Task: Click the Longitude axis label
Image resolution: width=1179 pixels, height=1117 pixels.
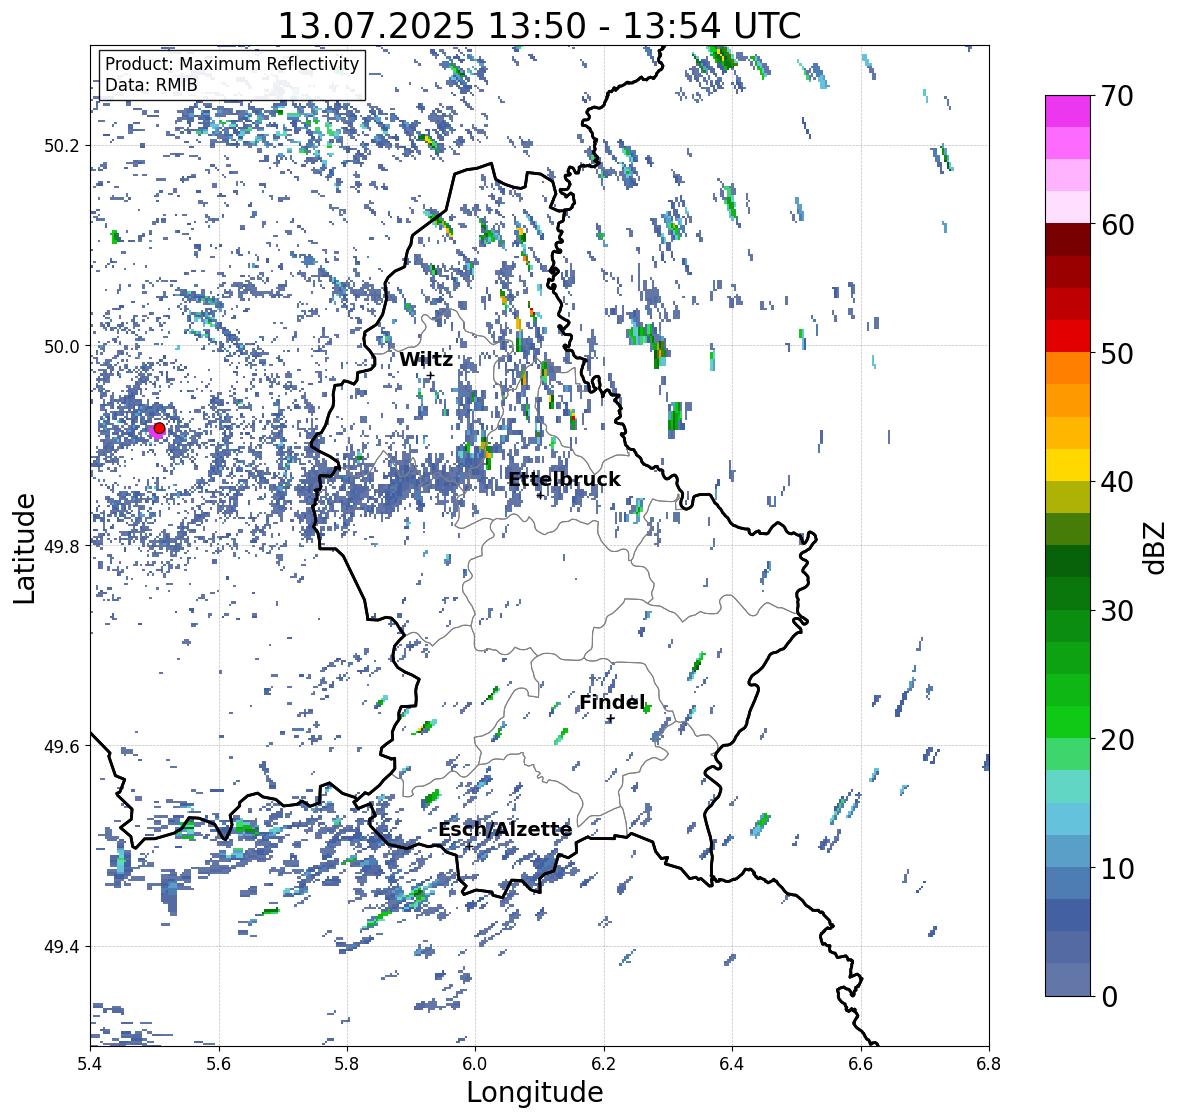Action: [535, 1092]
